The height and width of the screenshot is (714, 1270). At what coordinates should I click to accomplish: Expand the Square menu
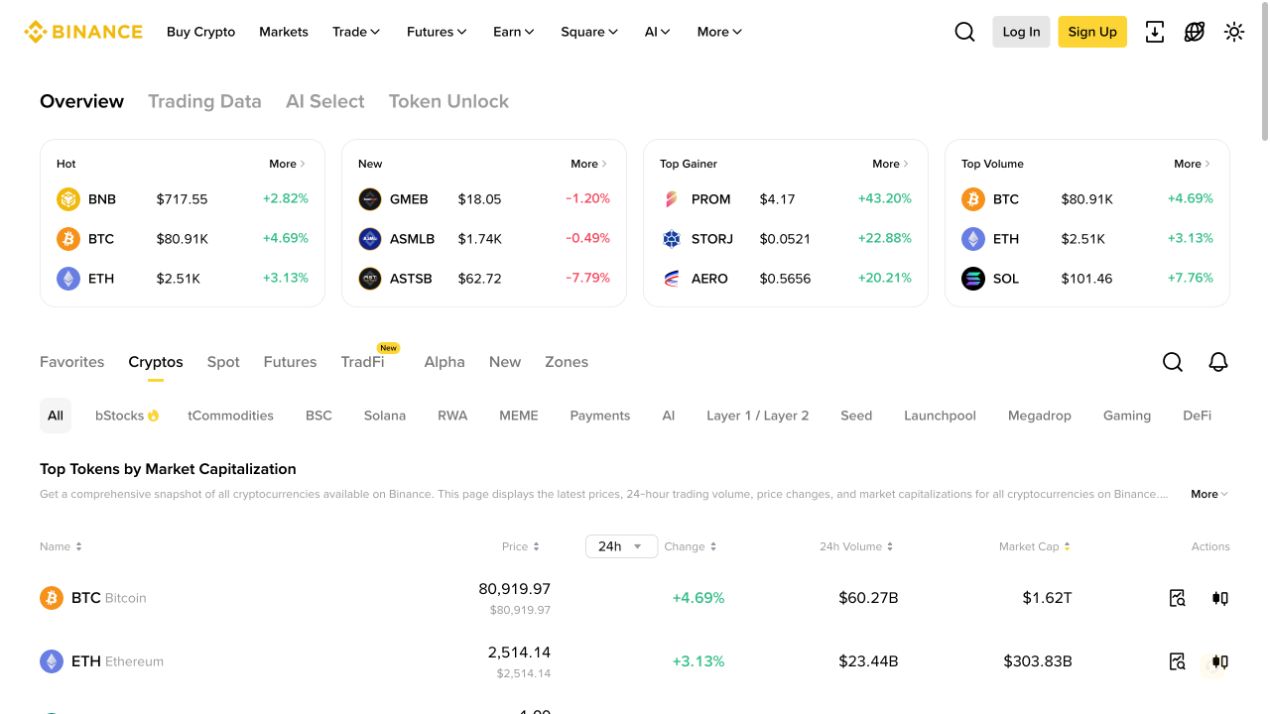pos(590,32)
